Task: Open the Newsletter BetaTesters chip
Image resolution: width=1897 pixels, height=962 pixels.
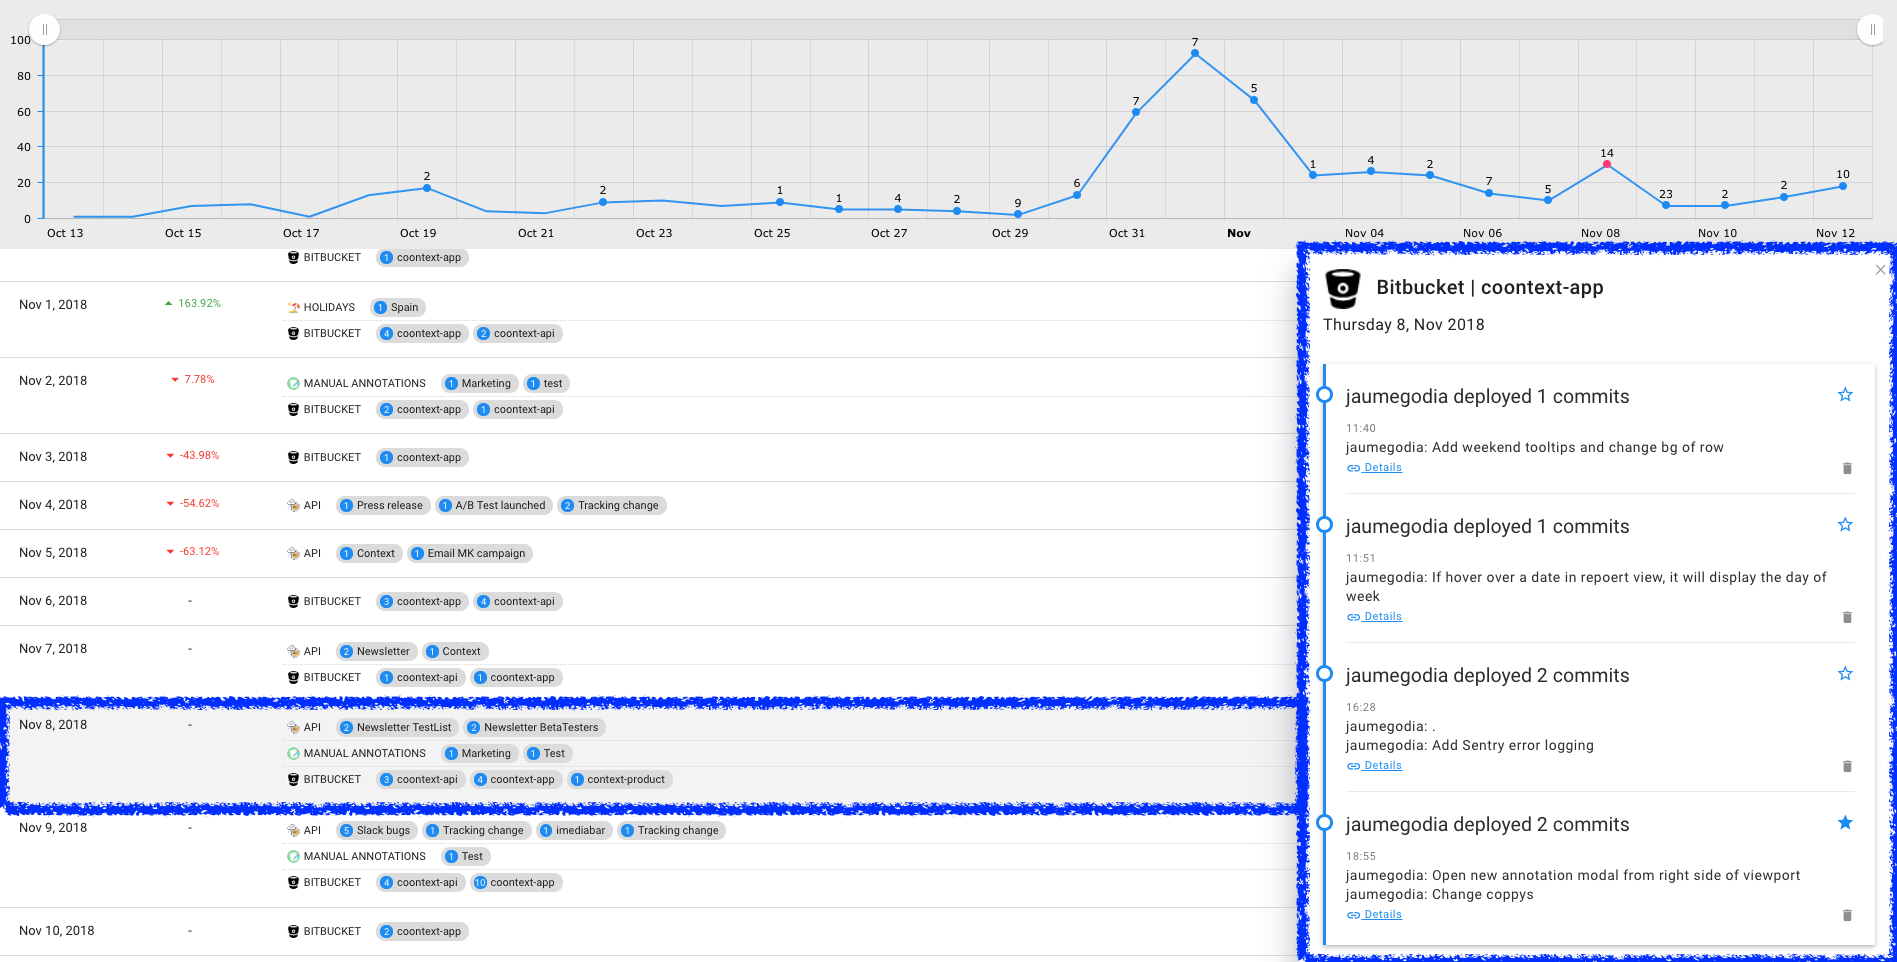Action: pyautogui.click(x=535, y=727)
